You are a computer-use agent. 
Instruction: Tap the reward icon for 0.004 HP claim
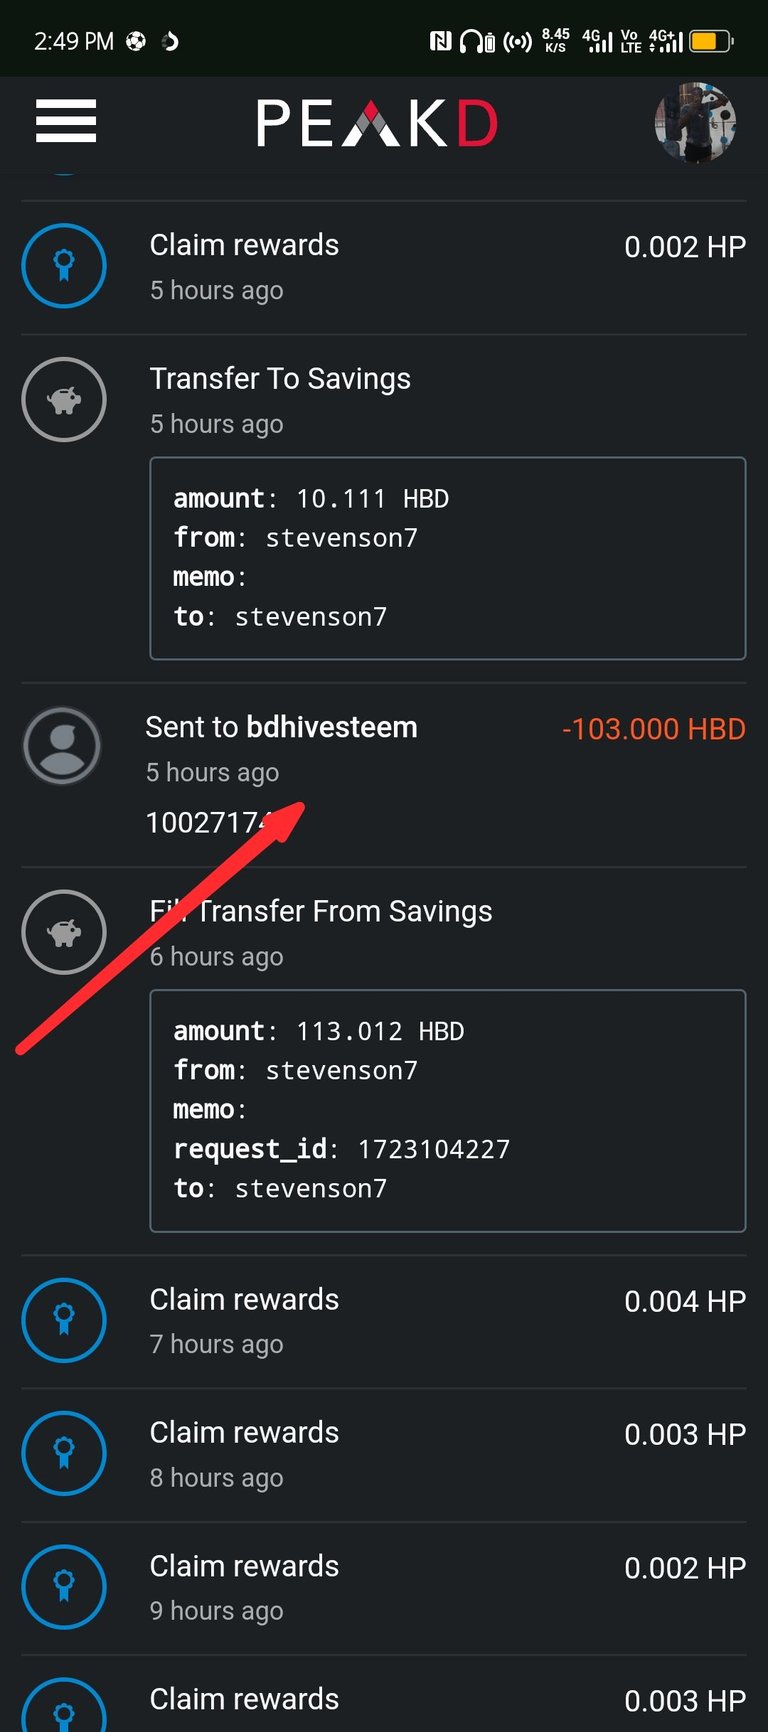[x=64, y=1319]
